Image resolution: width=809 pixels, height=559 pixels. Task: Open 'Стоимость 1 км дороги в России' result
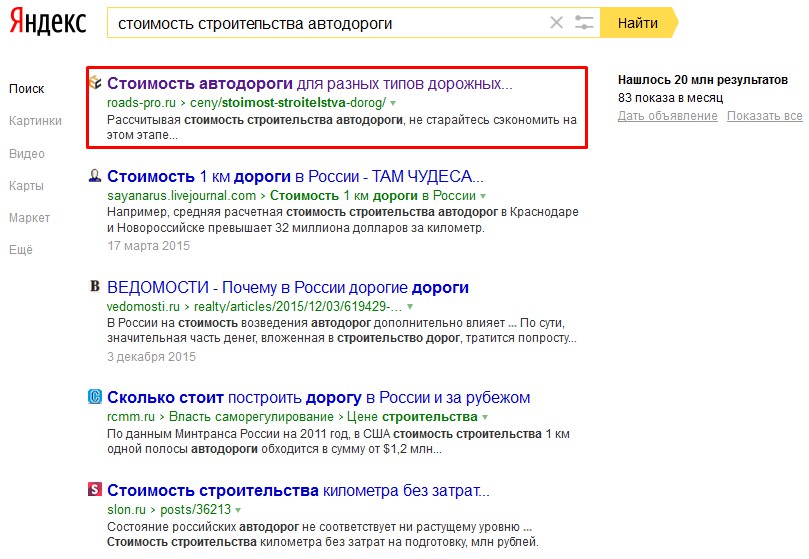(x=295, y=176)
